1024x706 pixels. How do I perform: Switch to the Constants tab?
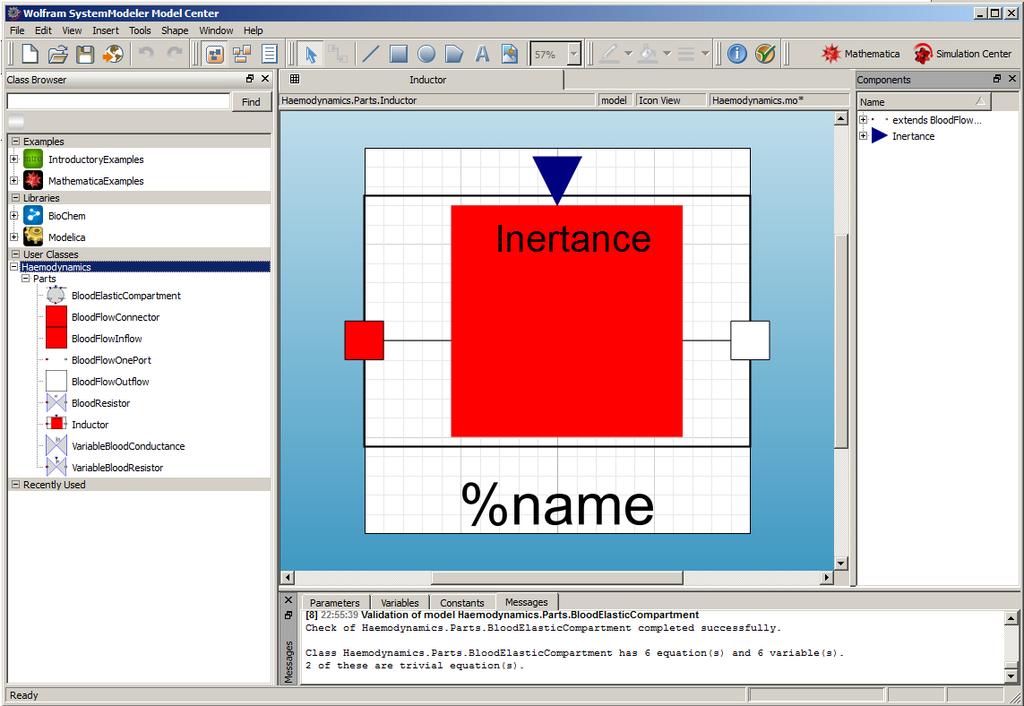[x=462, y=603]
